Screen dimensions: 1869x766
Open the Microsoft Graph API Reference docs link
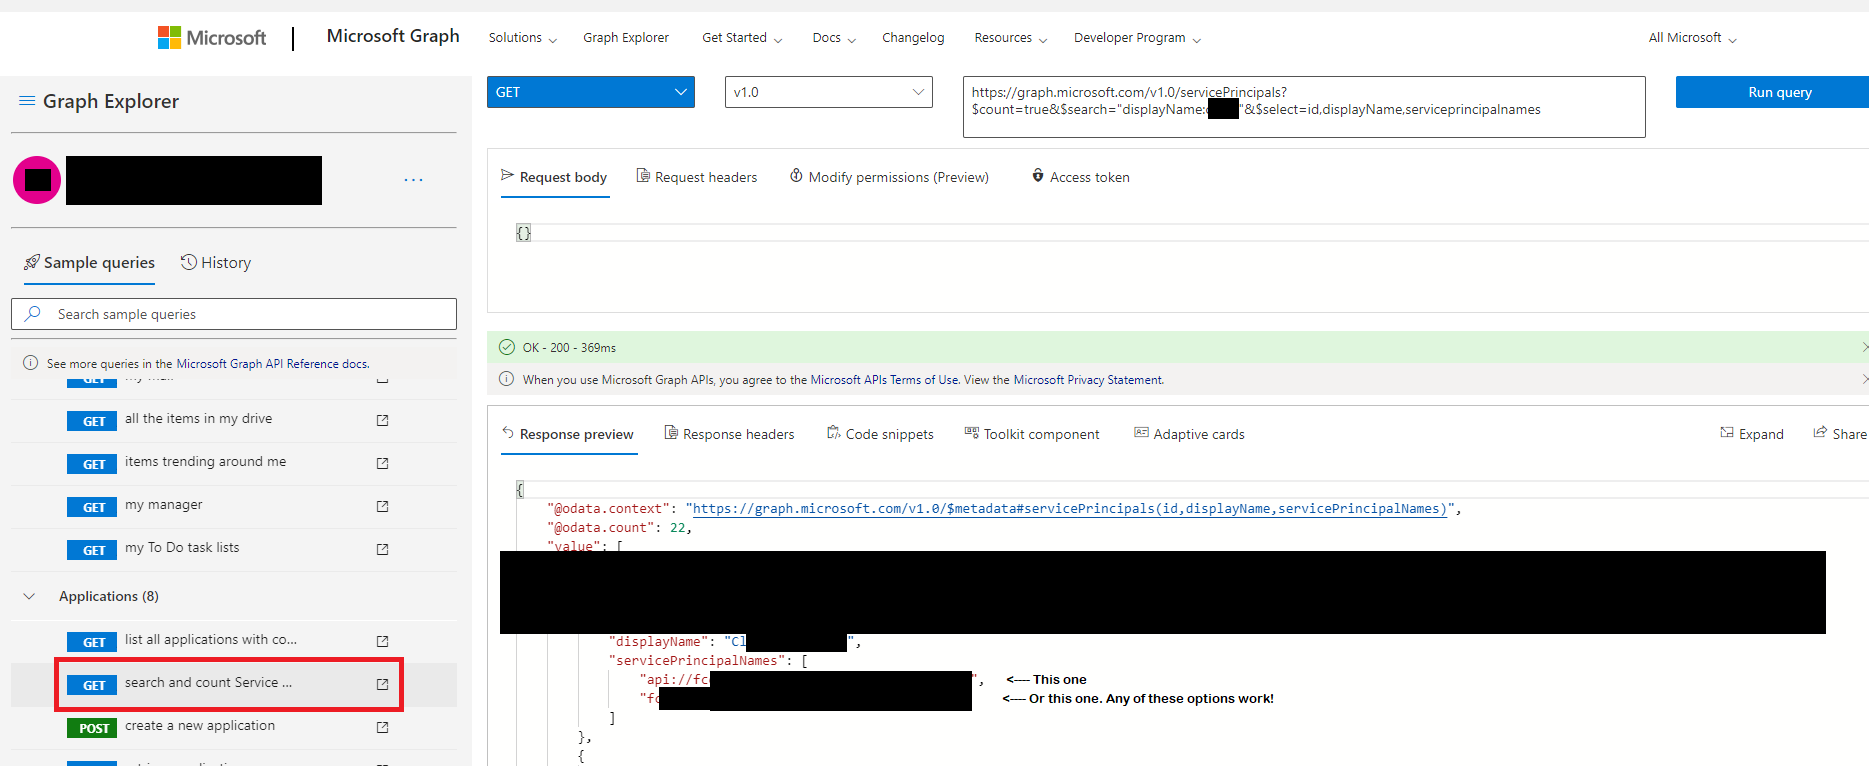(272, 364)
